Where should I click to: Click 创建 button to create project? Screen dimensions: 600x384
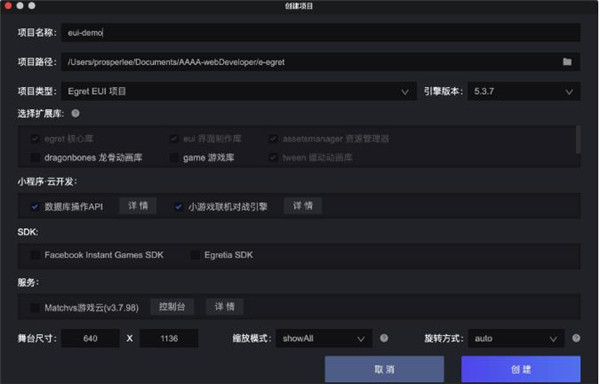521,369
